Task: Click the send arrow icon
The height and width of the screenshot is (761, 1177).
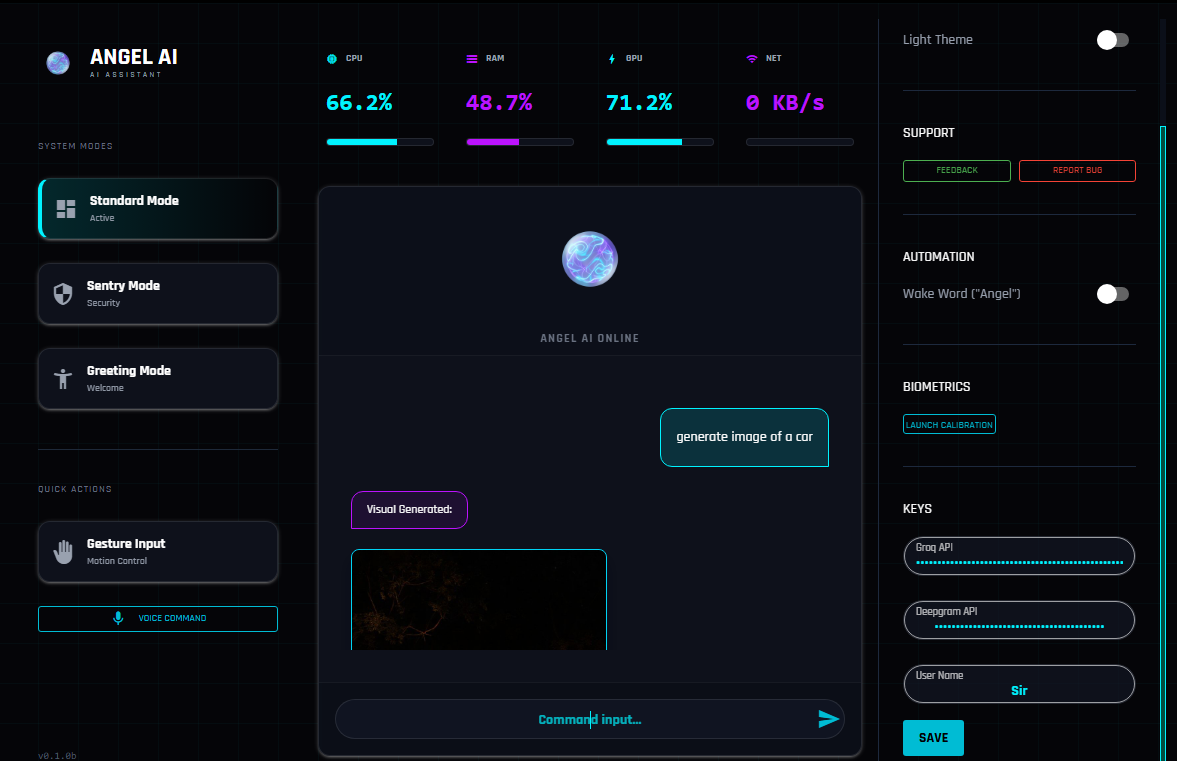Action: tap(828, 719)
